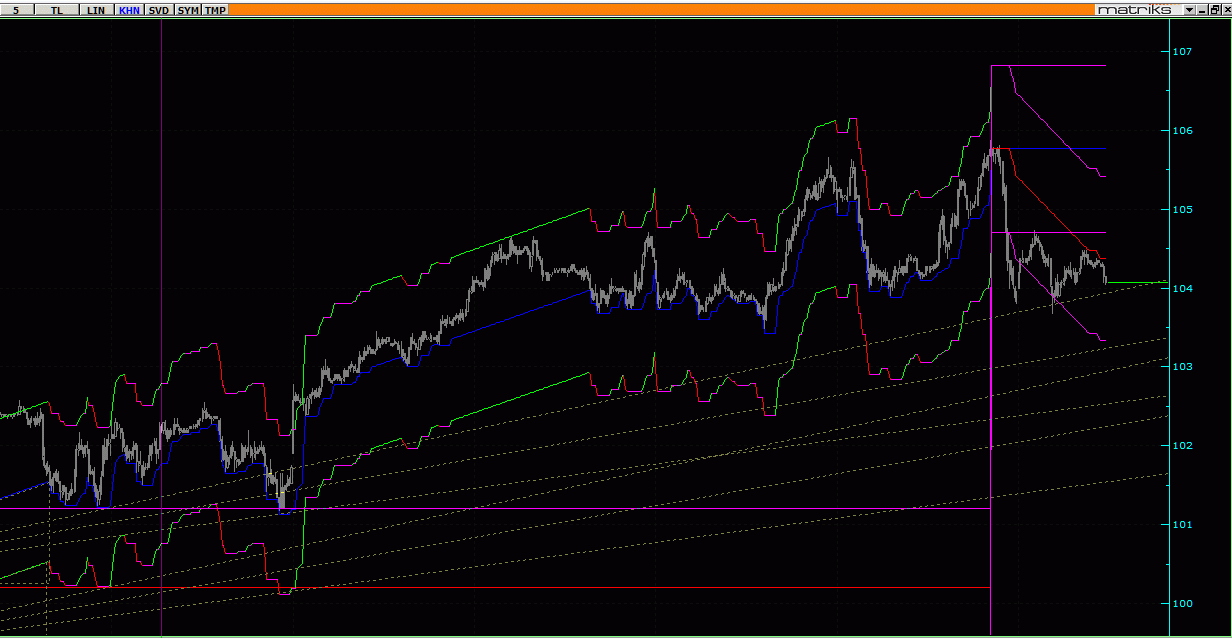Click the period button labeled 5
Image resolution: width=1232 pixels, height=639 pixels.
16,10
